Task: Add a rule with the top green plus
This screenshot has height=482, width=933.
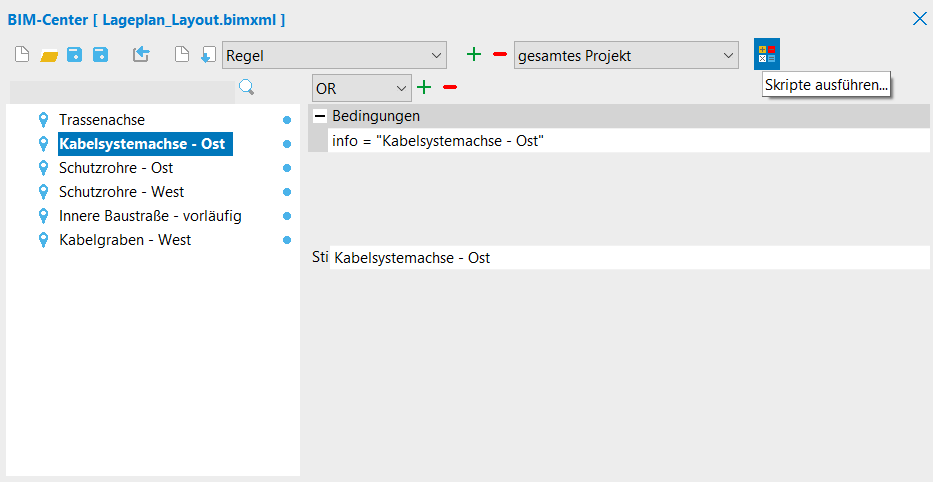Action: (474, 55)
